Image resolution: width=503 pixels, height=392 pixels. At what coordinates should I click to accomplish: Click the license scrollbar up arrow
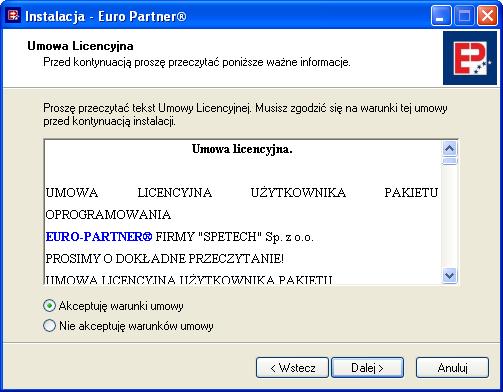click(450, 148)
